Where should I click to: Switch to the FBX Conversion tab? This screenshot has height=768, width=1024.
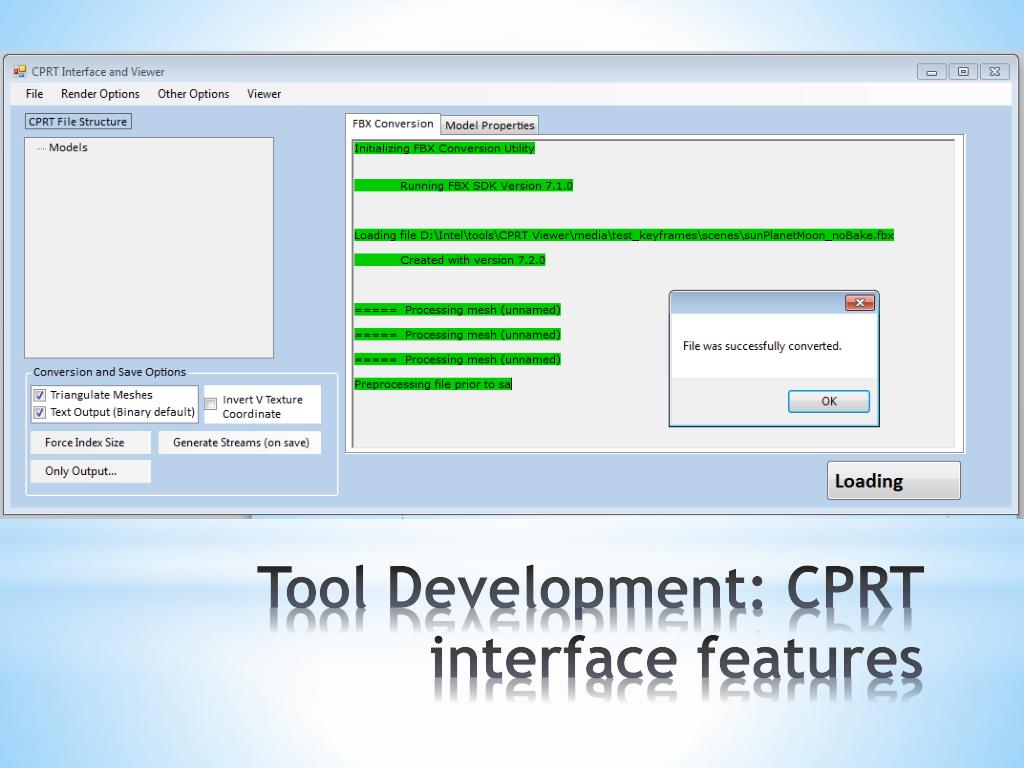392,123
